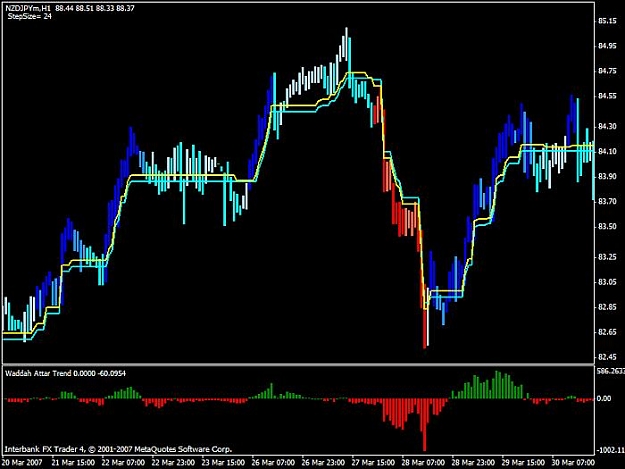The height and width of the screenshot is (469, 625).
Task: Click the highest white candle above 84.95
Action: click(346, 44)
